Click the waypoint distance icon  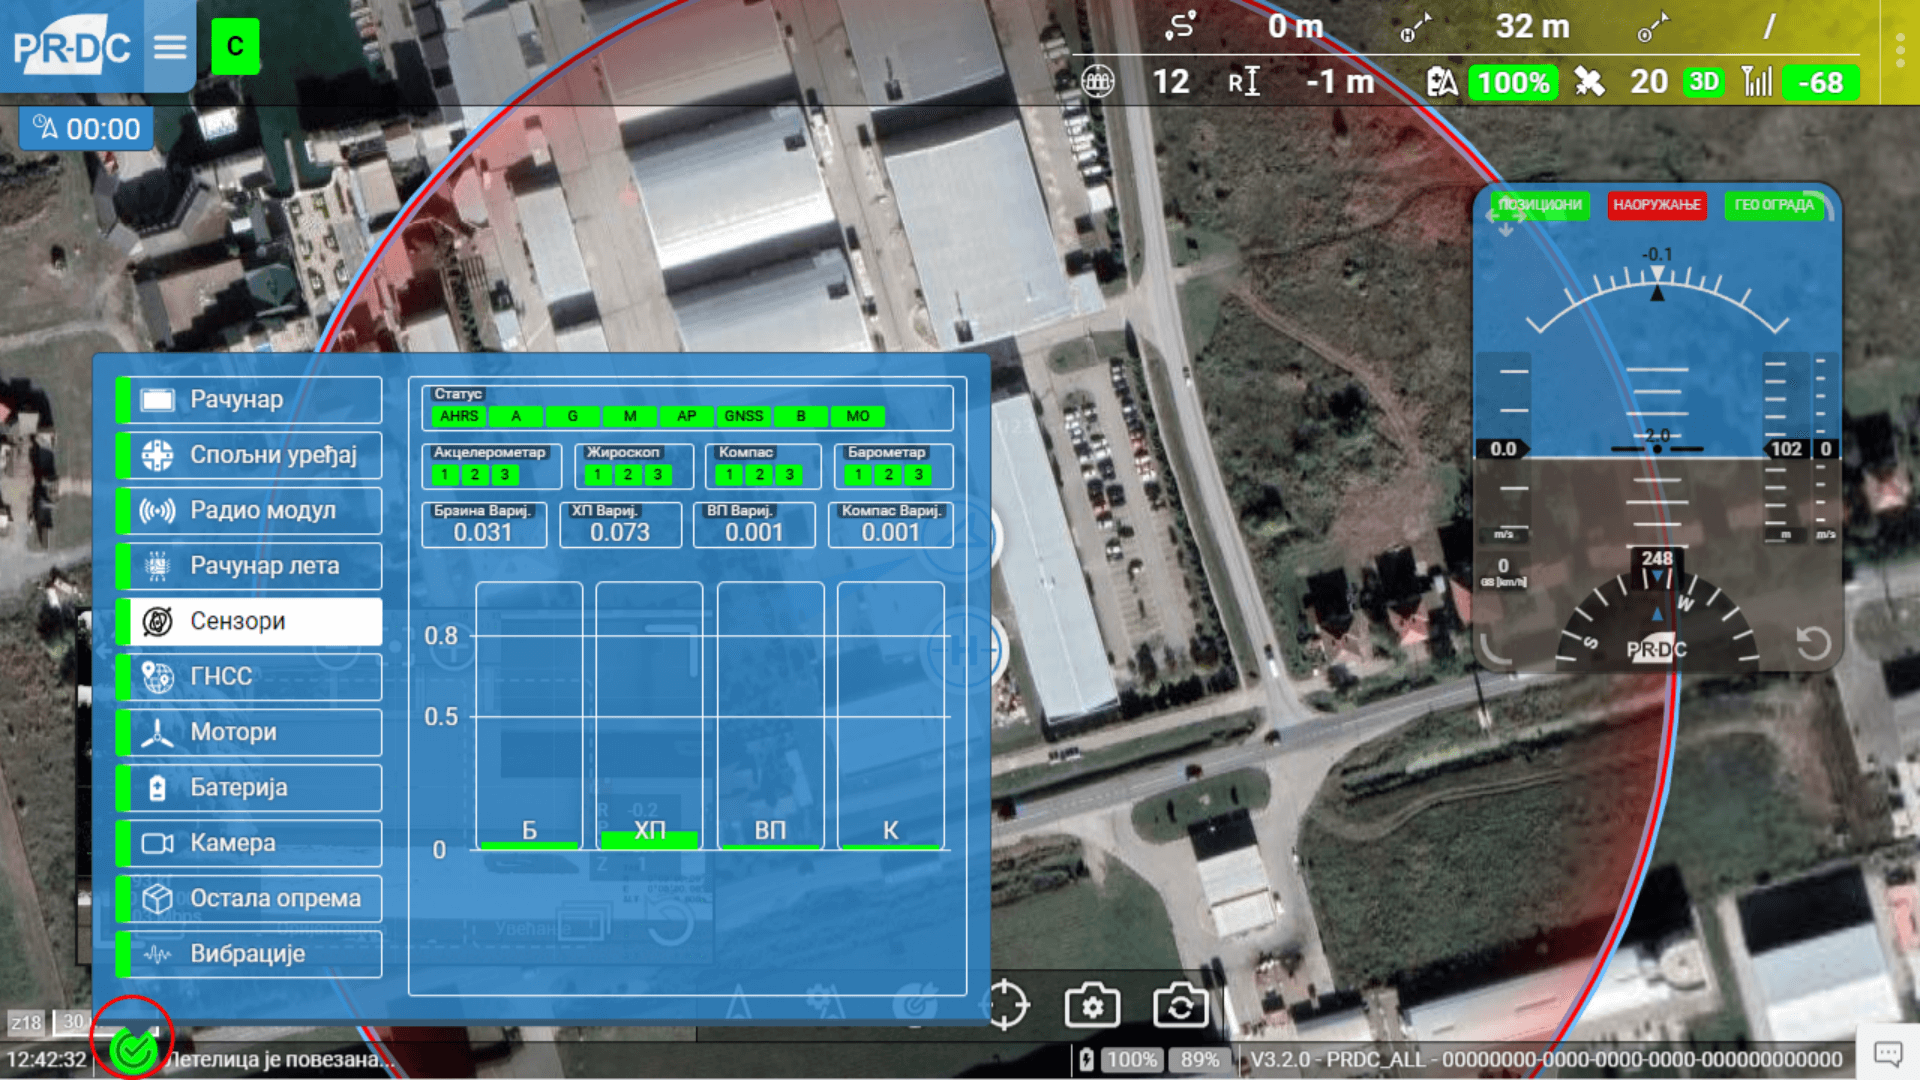point(1653,27)
